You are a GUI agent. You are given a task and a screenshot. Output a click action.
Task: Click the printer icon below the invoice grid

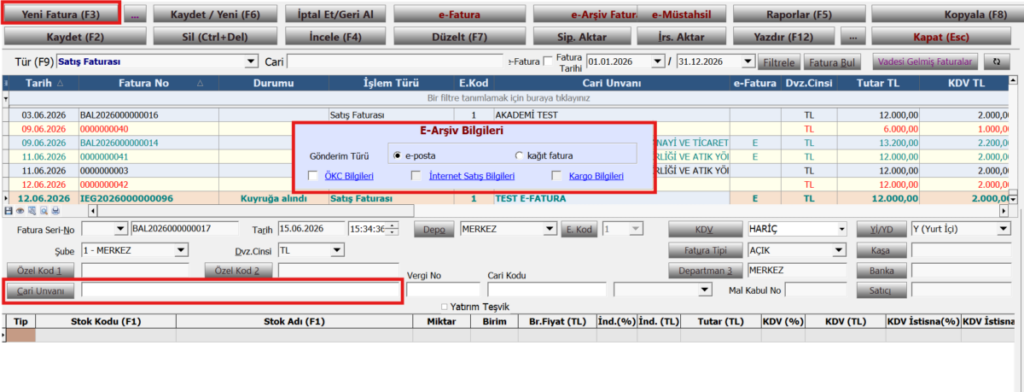point(56,211)
